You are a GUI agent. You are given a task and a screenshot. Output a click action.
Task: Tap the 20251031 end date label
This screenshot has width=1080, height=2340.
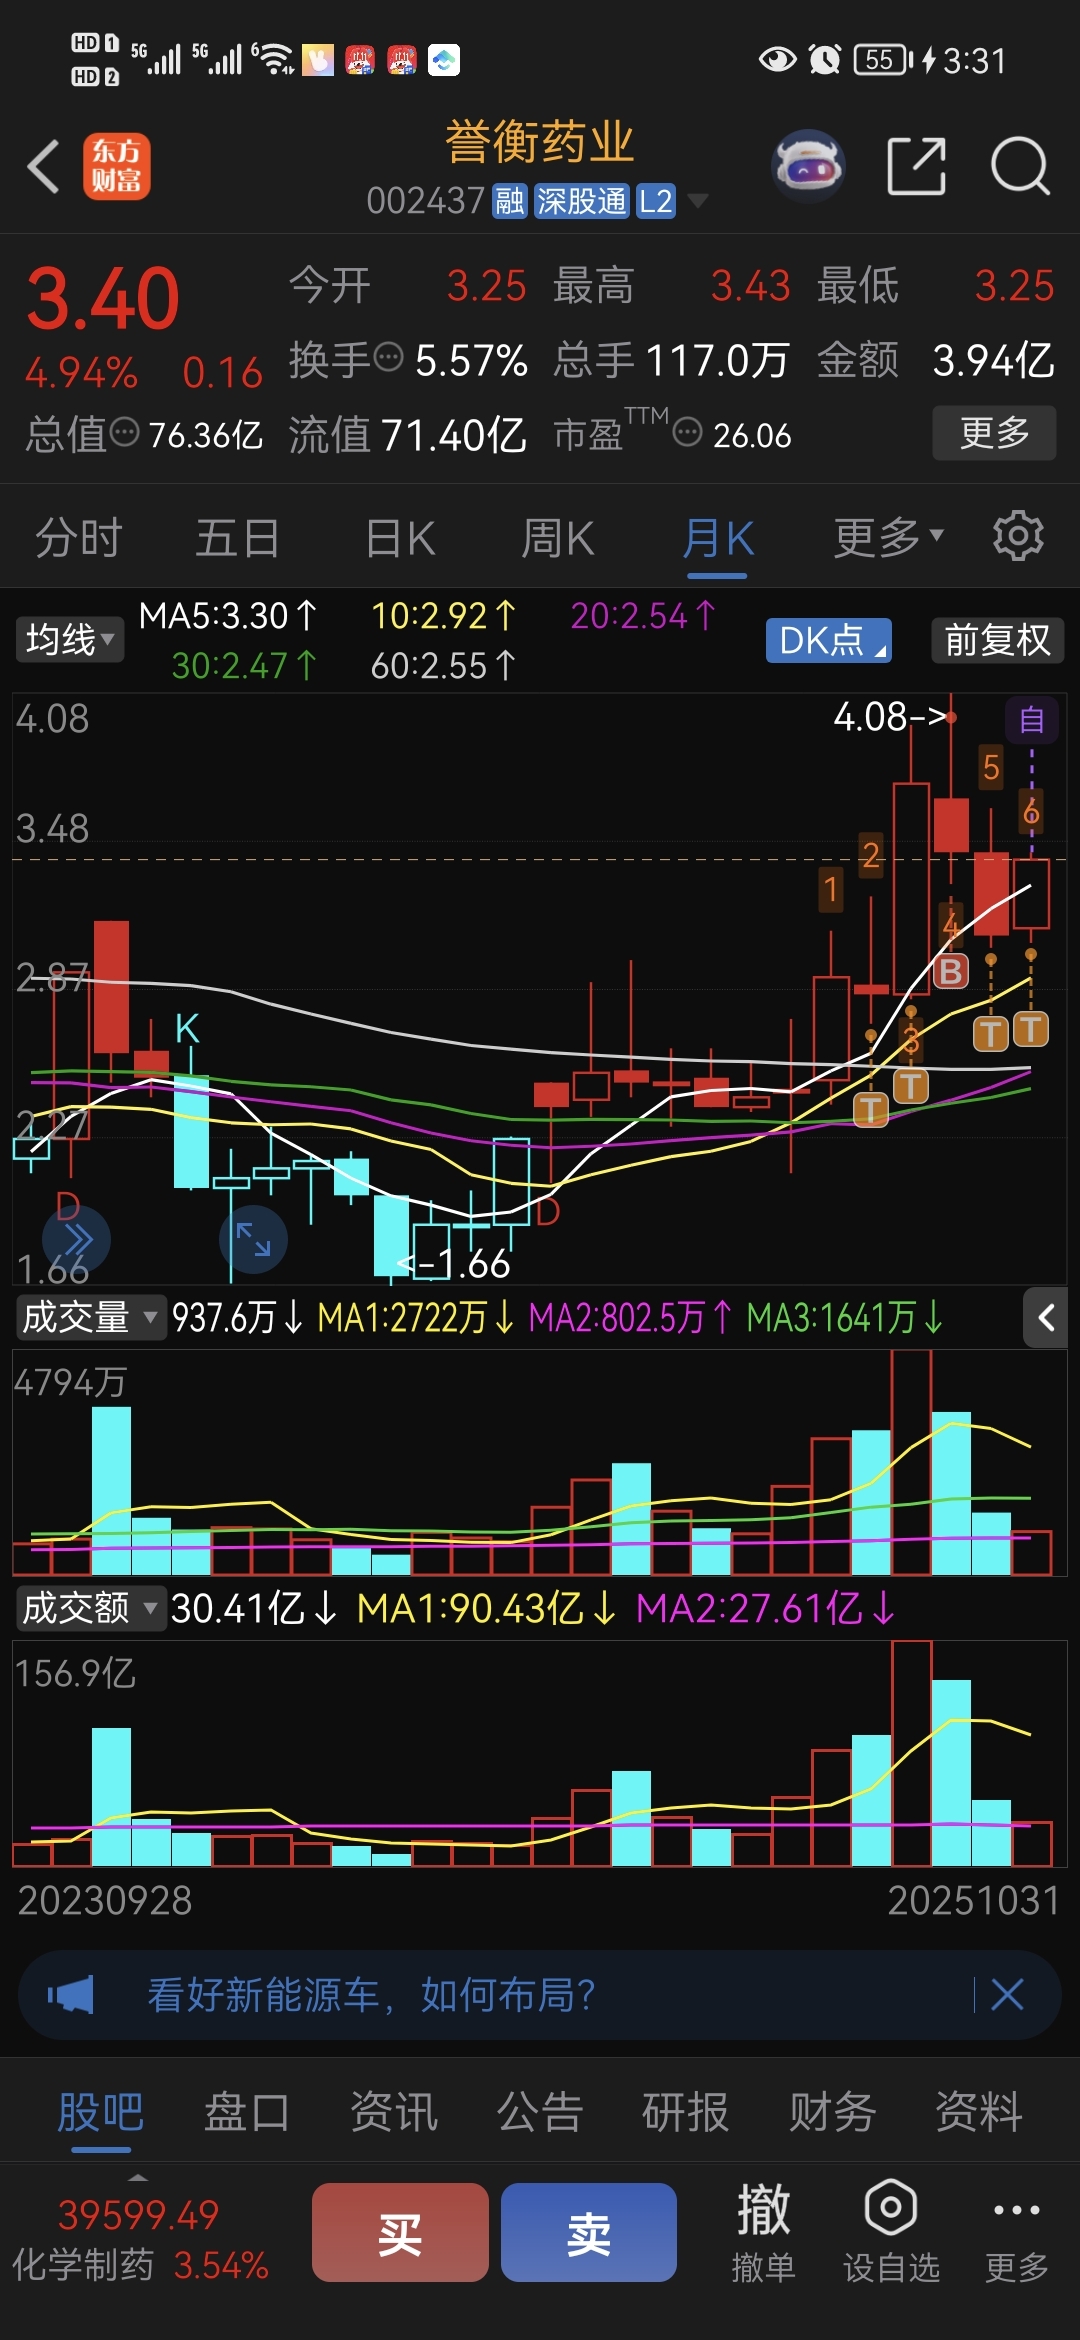pos(973,1900)
